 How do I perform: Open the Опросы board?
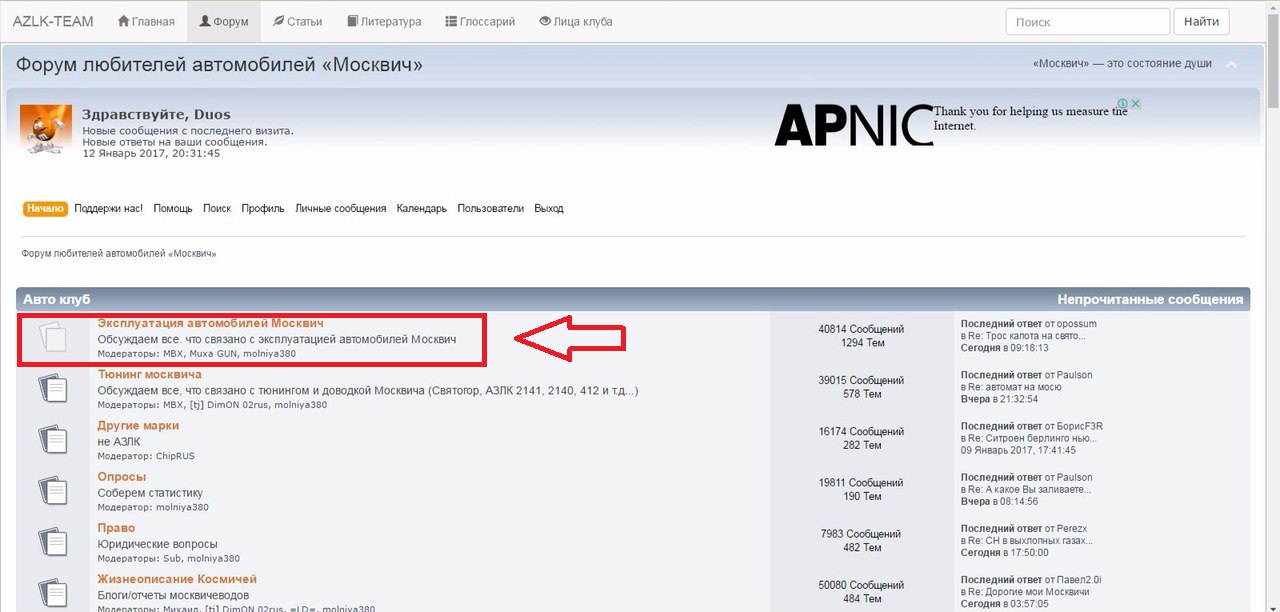click(x=122, y=477)
